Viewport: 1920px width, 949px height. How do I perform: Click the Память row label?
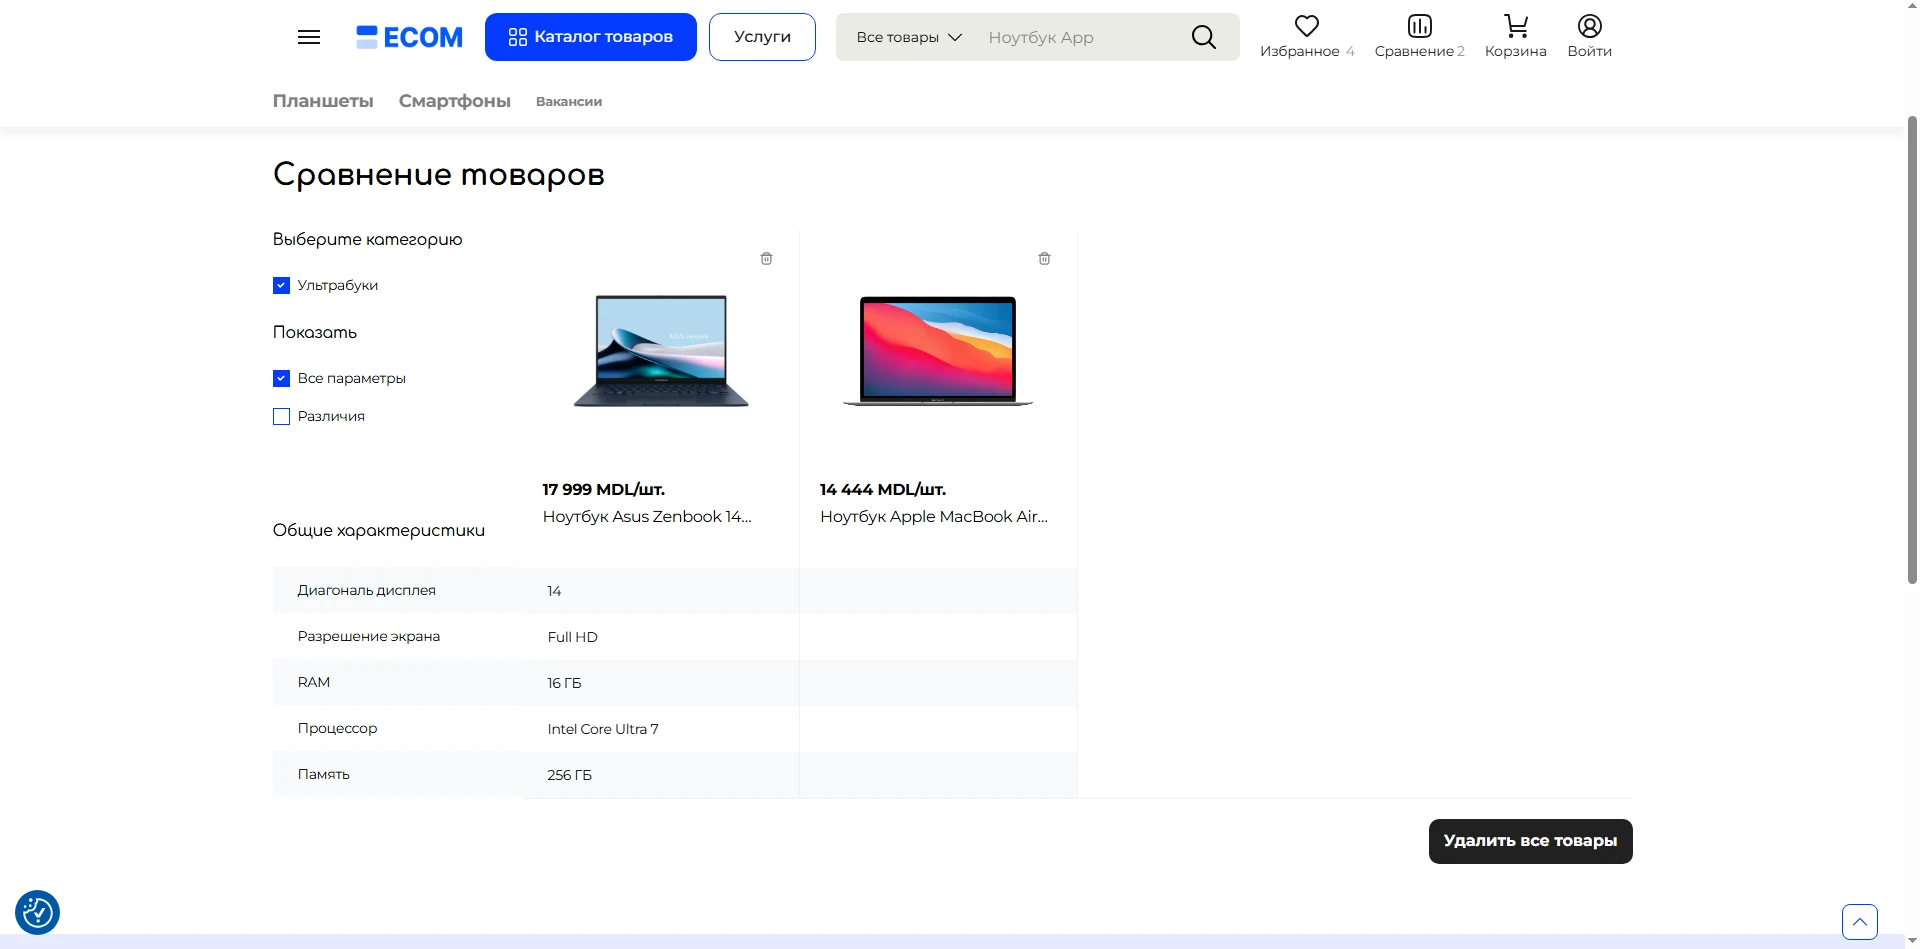[324, 774]
